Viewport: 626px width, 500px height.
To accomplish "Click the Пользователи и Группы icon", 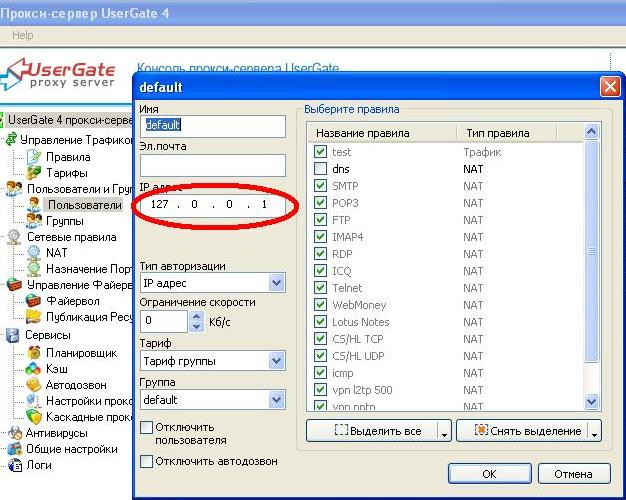I will tap(14, 188).
